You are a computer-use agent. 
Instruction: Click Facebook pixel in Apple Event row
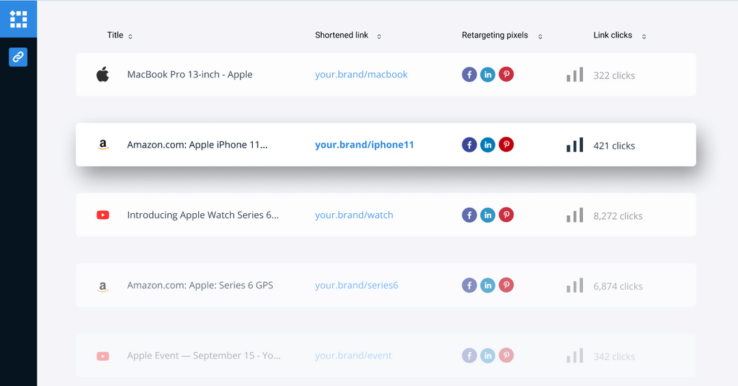[x=469, y=355]
